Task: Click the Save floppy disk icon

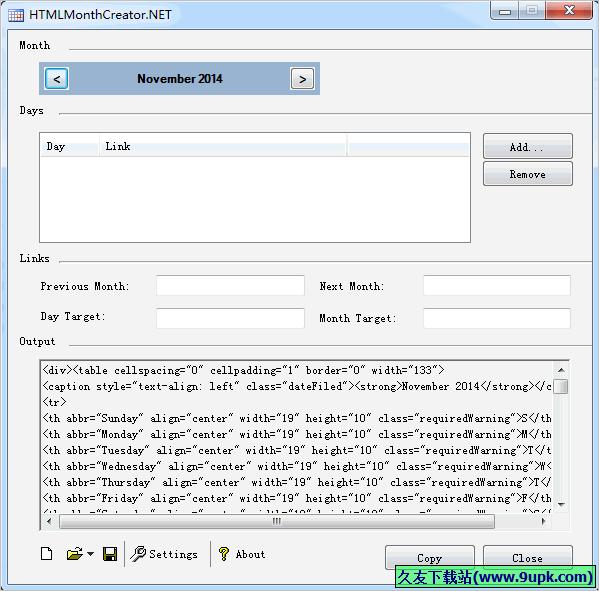Action: [x=110, y=554]
